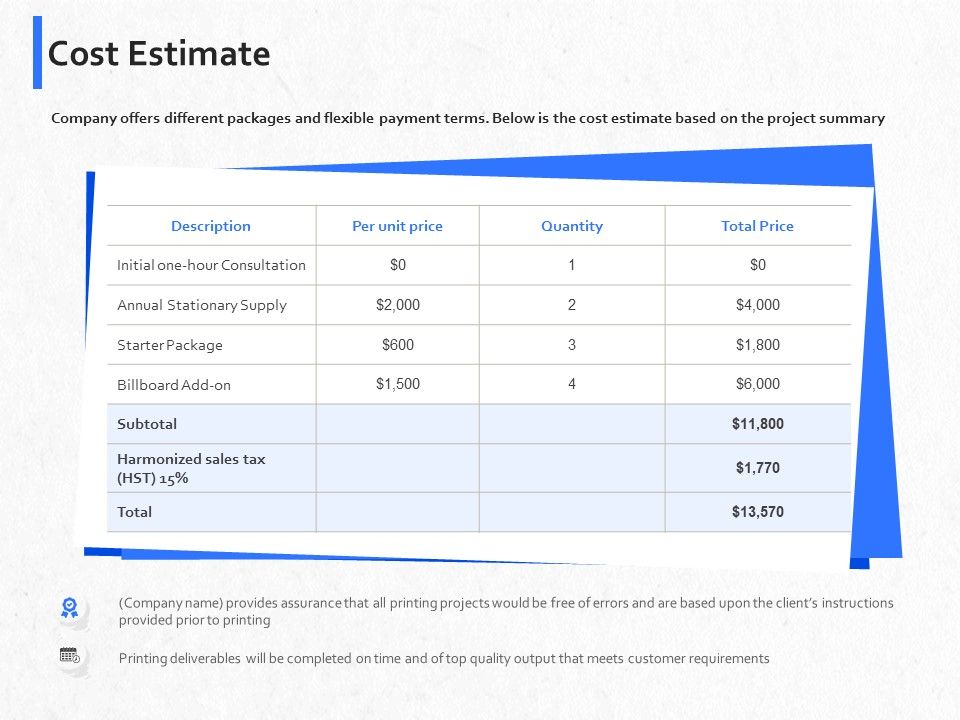This screenshot has width=960, height=720.
Task: Select the $4,000 total price value
Action: 758,305
